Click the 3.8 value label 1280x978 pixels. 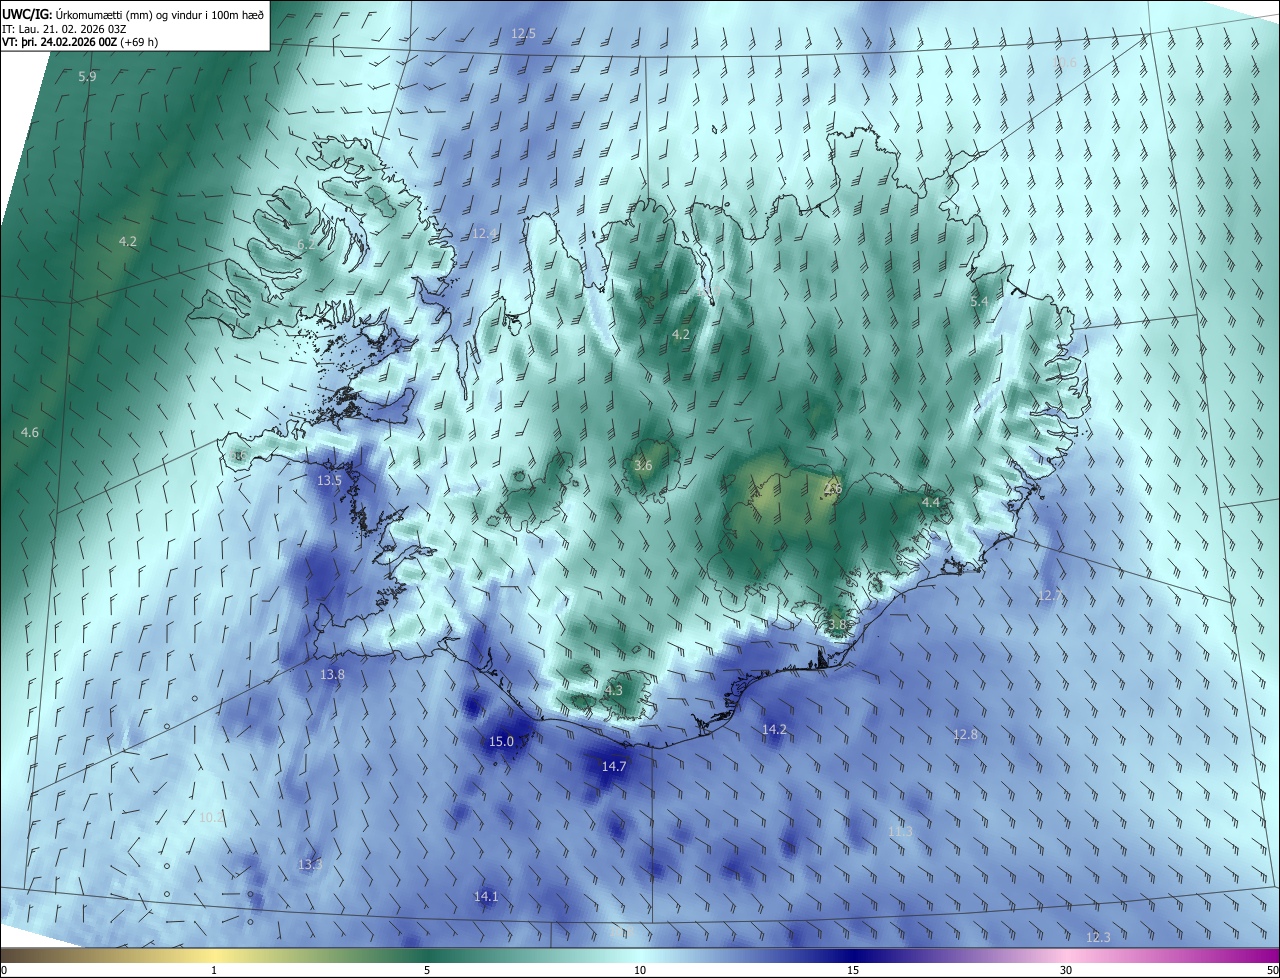(x=837, y=624)
